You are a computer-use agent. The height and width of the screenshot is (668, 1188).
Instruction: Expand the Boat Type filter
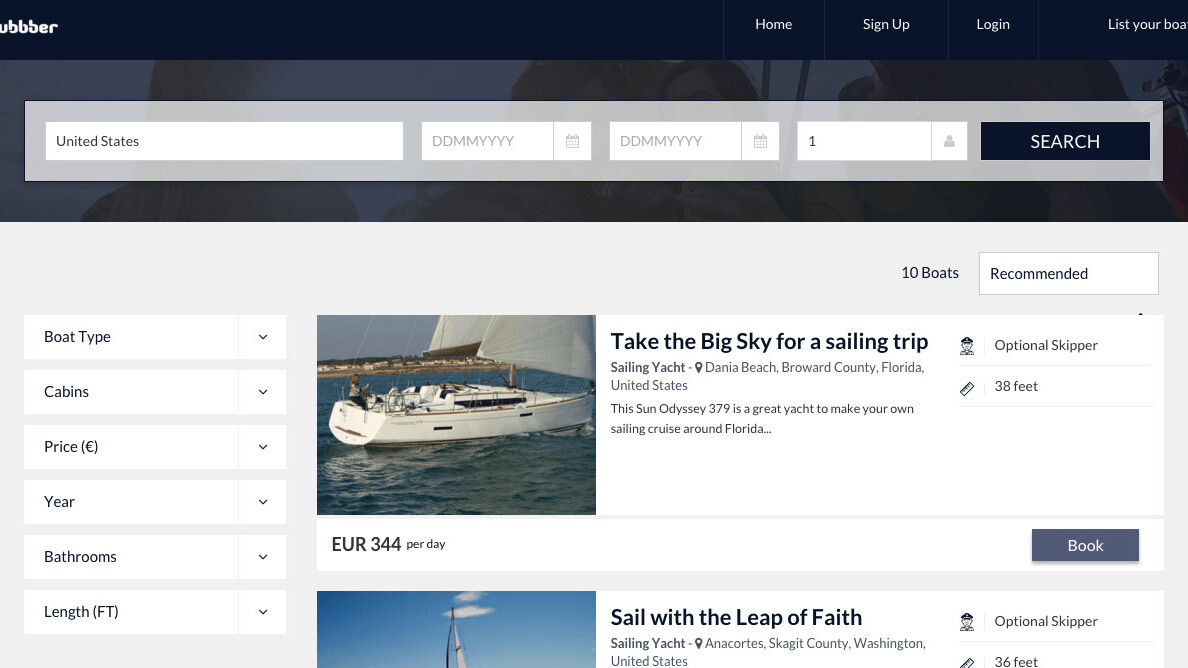(x=262, y=337)
